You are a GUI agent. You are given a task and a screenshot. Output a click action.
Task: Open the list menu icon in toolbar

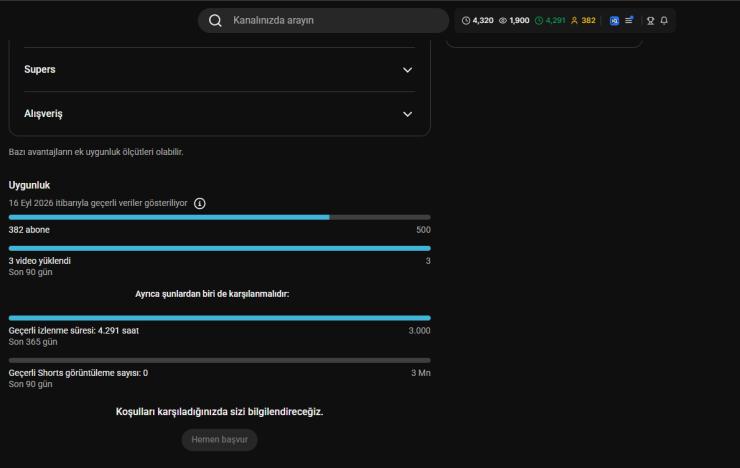pos(629,20)
